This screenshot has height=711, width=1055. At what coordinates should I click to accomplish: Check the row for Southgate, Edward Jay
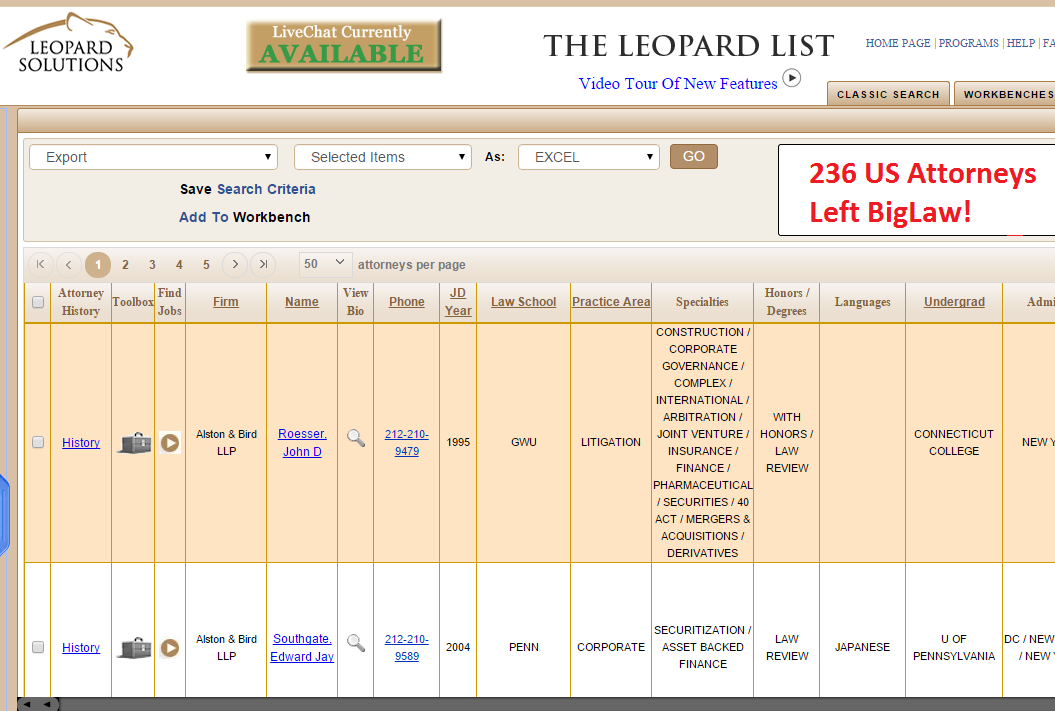[x=38, y=647]
